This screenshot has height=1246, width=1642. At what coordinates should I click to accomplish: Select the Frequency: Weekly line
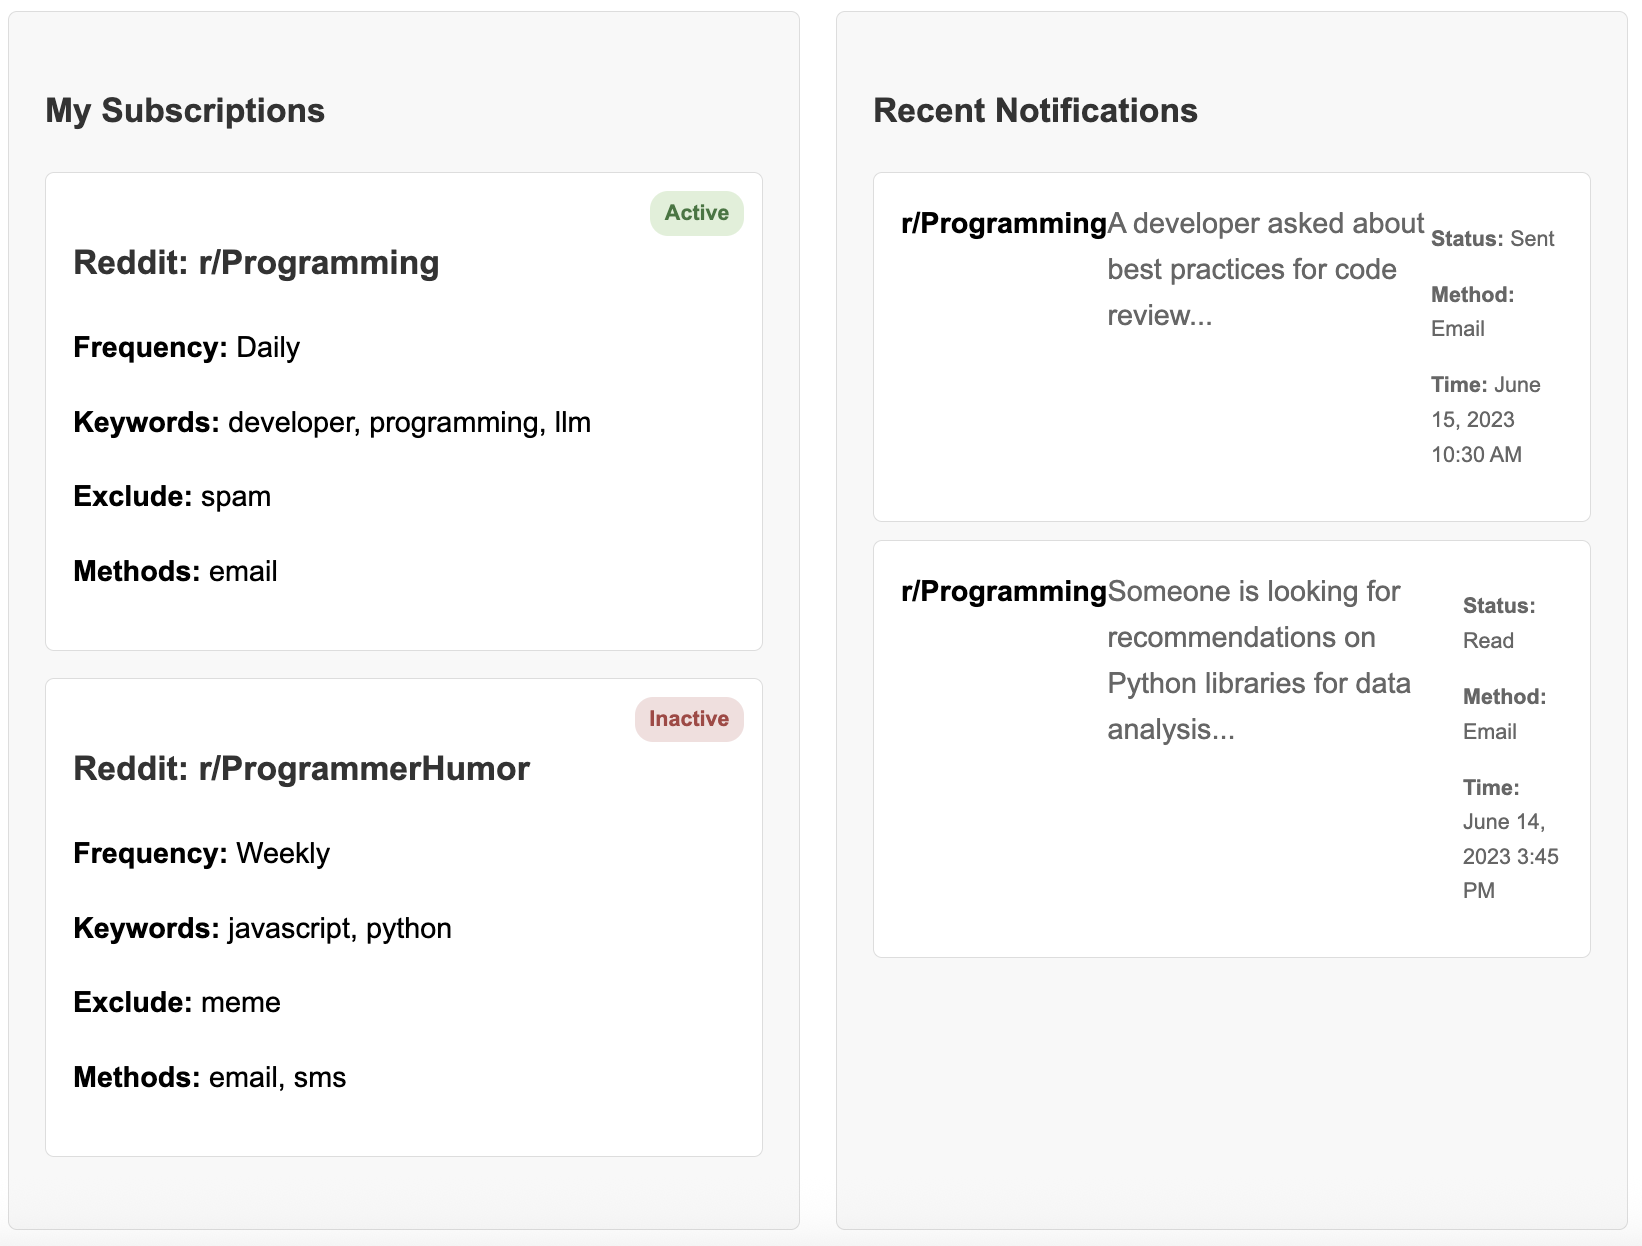point(201,853)
